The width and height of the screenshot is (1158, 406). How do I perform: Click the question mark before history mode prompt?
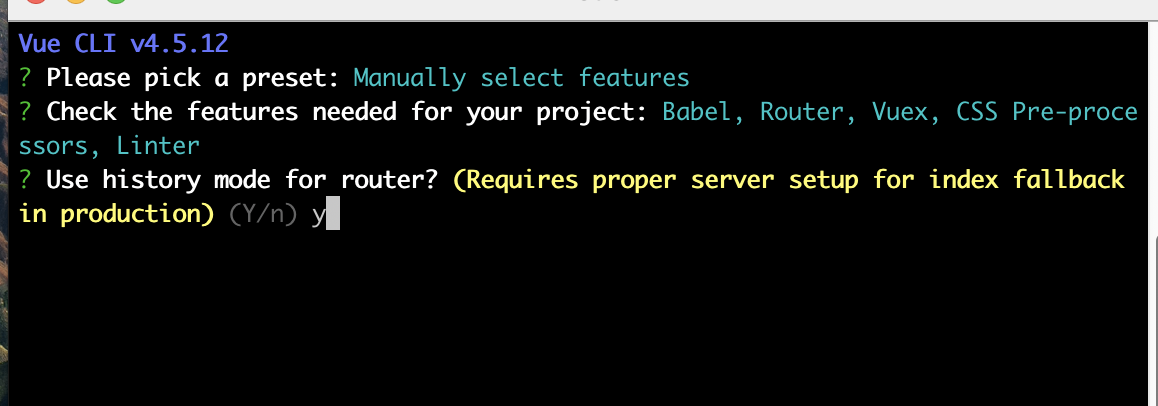(x=25, y=179)
